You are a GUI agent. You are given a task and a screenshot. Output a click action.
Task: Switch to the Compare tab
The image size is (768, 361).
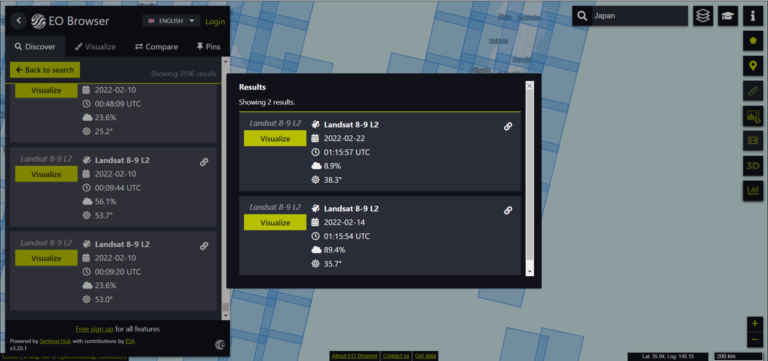156,47
